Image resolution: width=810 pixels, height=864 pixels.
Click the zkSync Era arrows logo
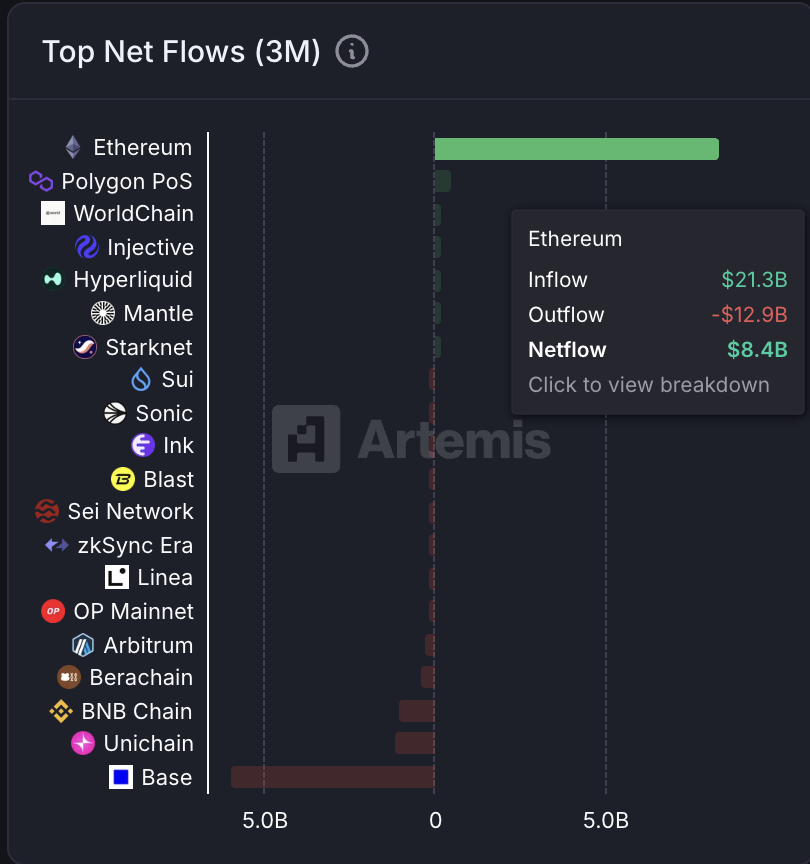(x=57, y=545)
